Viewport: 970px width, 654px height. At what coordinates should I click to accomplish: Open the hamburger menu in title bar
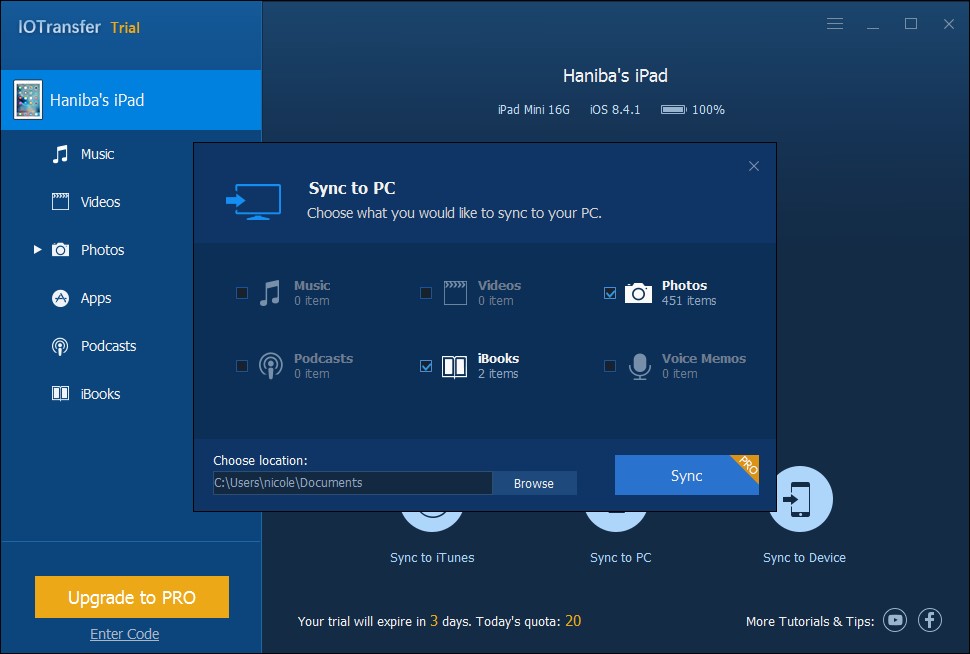click(x=835, y=24)
